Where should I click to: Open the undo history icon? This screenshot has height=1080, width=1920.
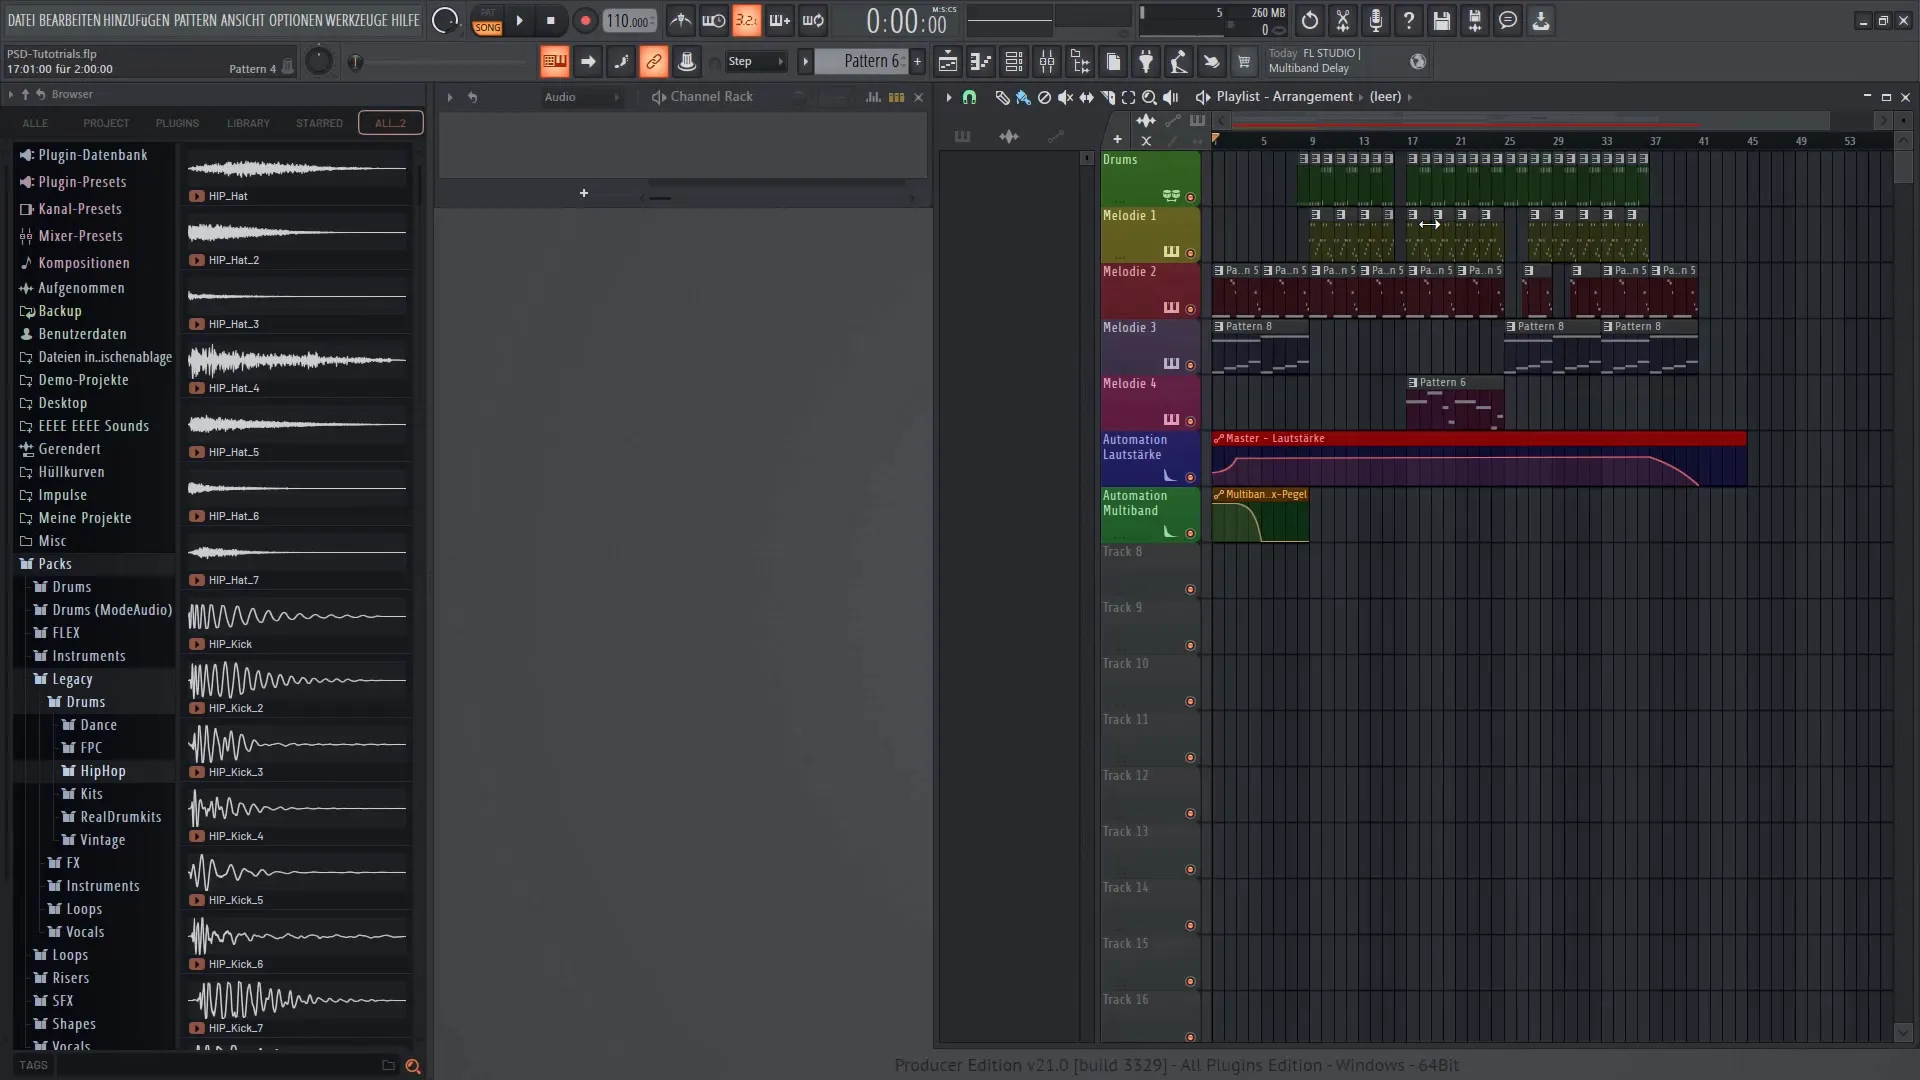(1310, 20)
